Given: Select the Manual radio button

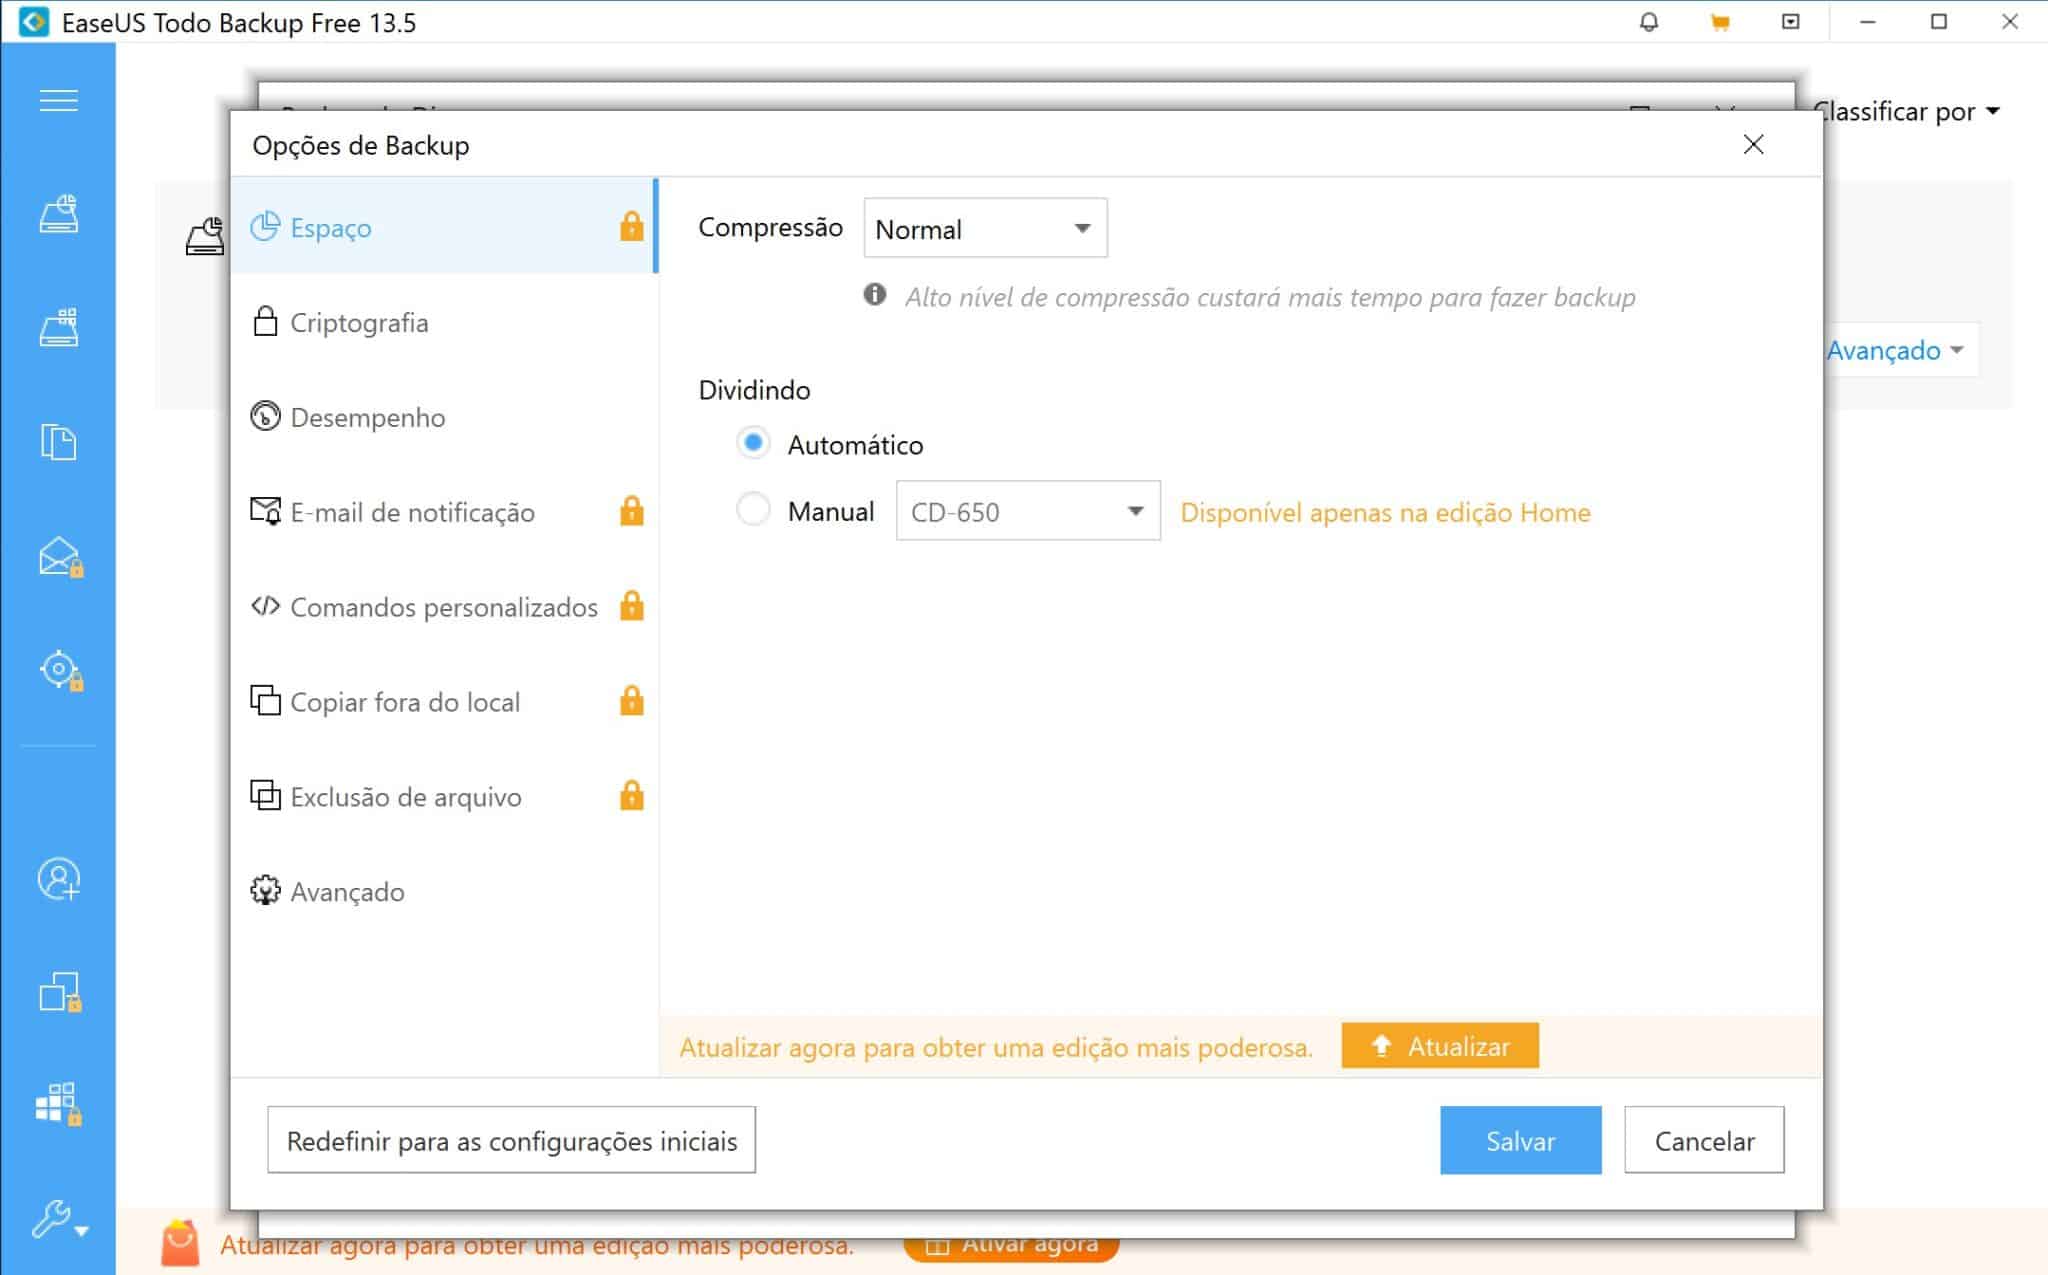Looking at the screenshot, I should (x=753, y=510).
